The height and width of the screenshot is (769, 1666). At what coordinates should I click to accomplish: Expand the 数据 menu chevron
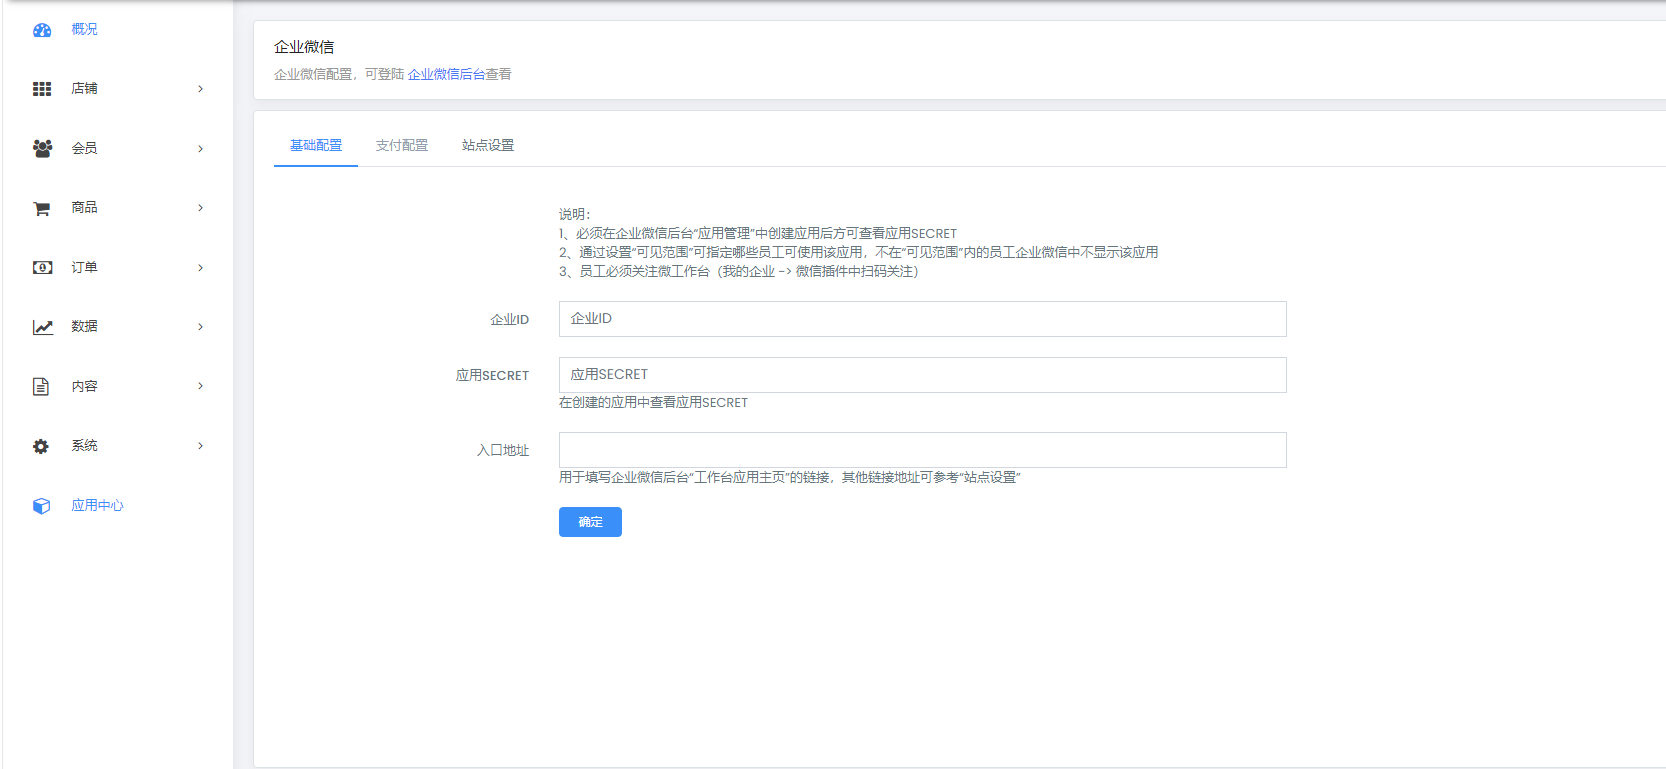(200, 327)
